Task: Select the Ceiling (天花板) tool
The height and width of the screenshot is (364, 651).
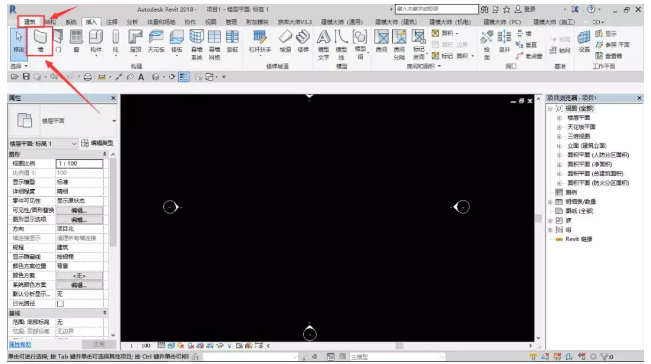Action: (x=156, y=41)
